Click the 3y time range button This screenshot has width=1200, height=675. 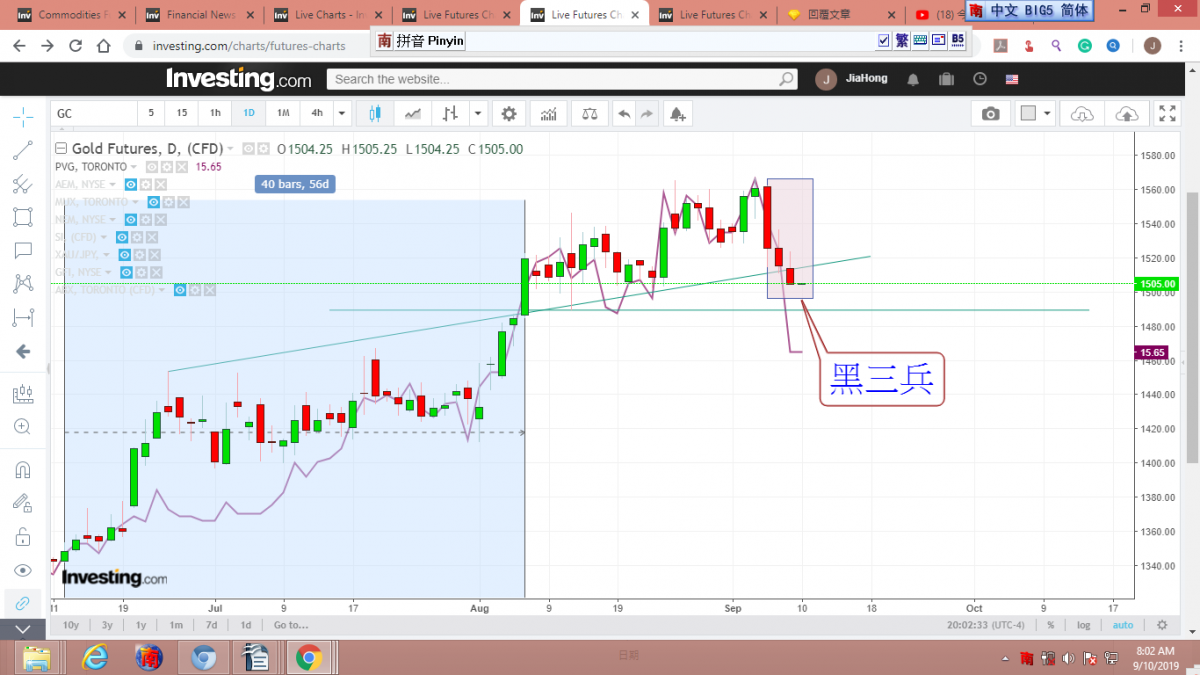coord(107,625)
